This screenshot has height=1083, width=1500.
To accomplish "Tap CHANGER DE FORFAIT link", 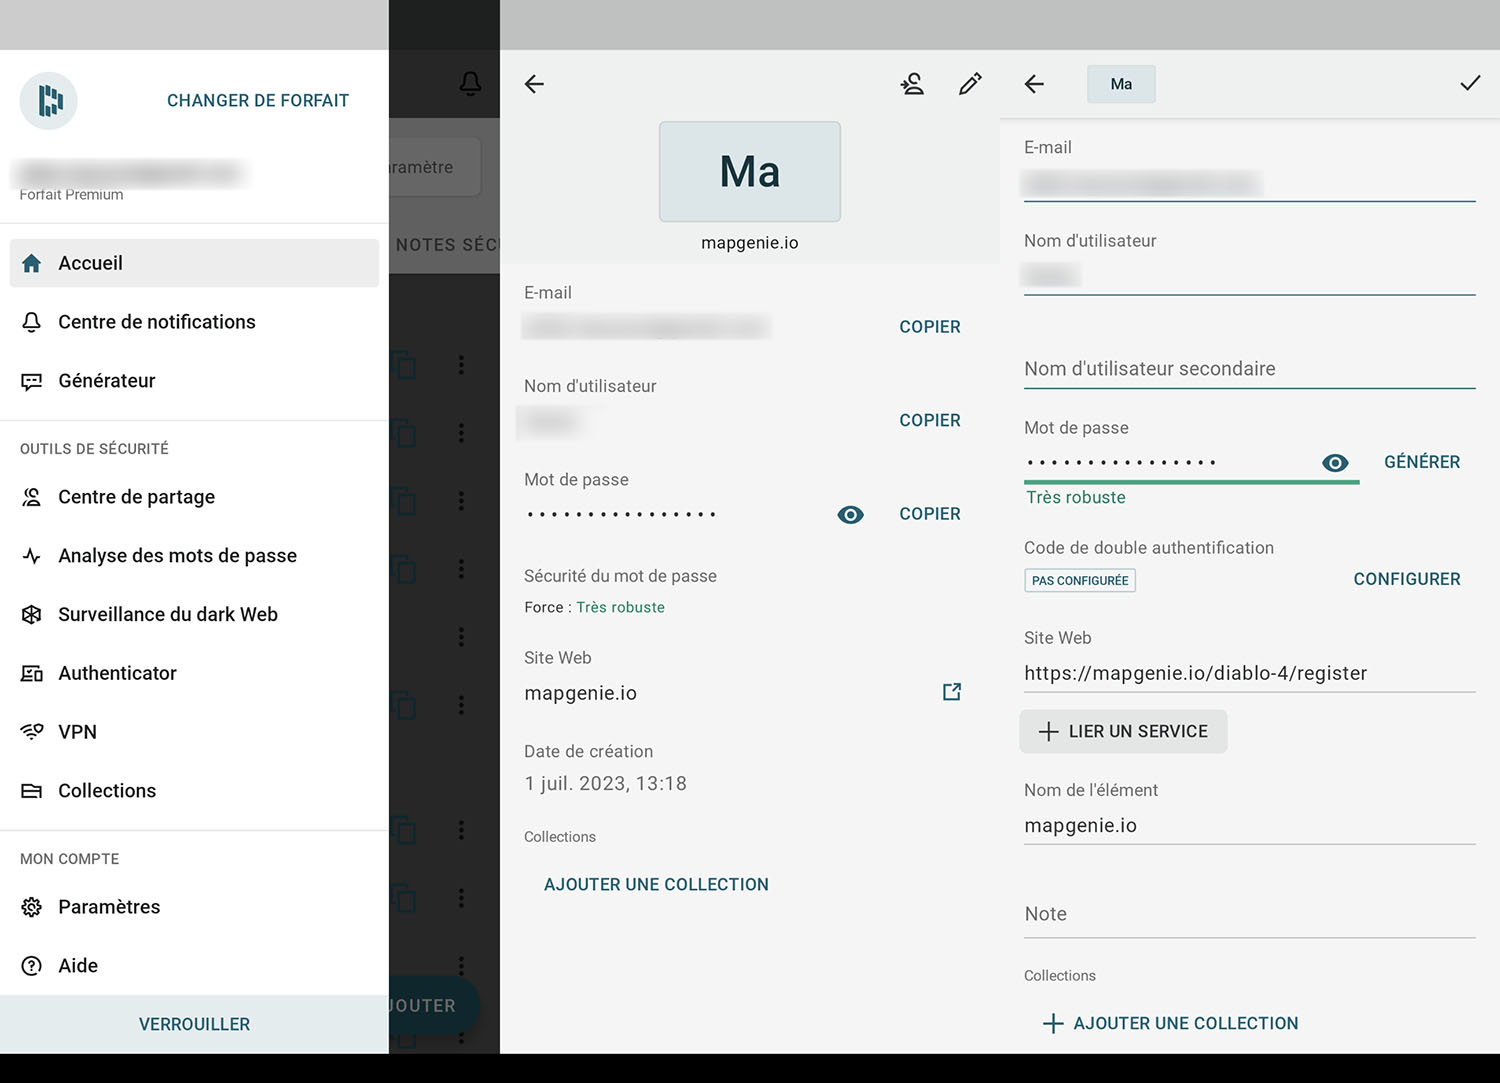I will (x=258, y=101).
